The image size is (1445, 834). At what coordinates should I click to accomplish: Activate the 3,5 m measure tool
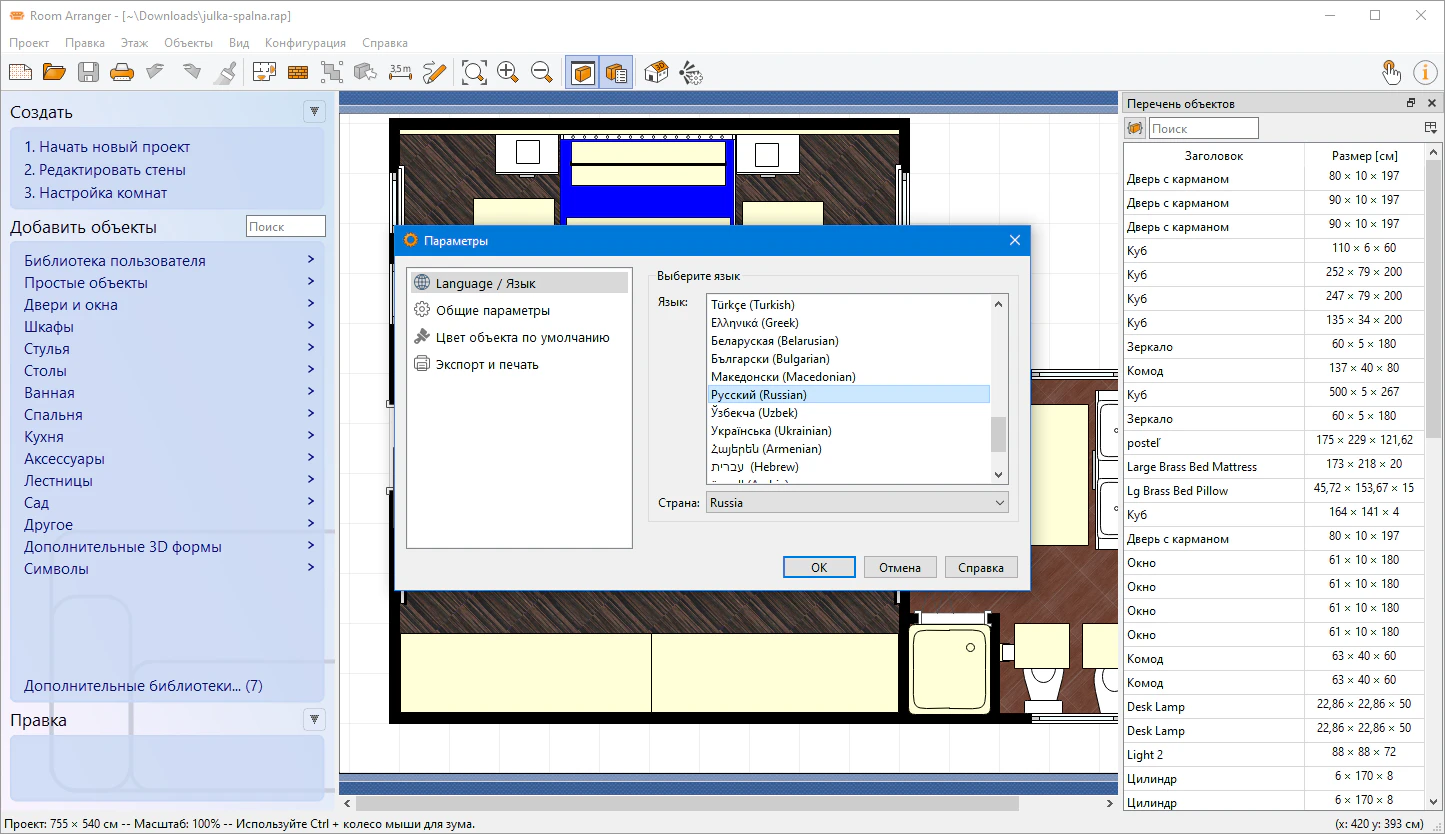point(400,72)
